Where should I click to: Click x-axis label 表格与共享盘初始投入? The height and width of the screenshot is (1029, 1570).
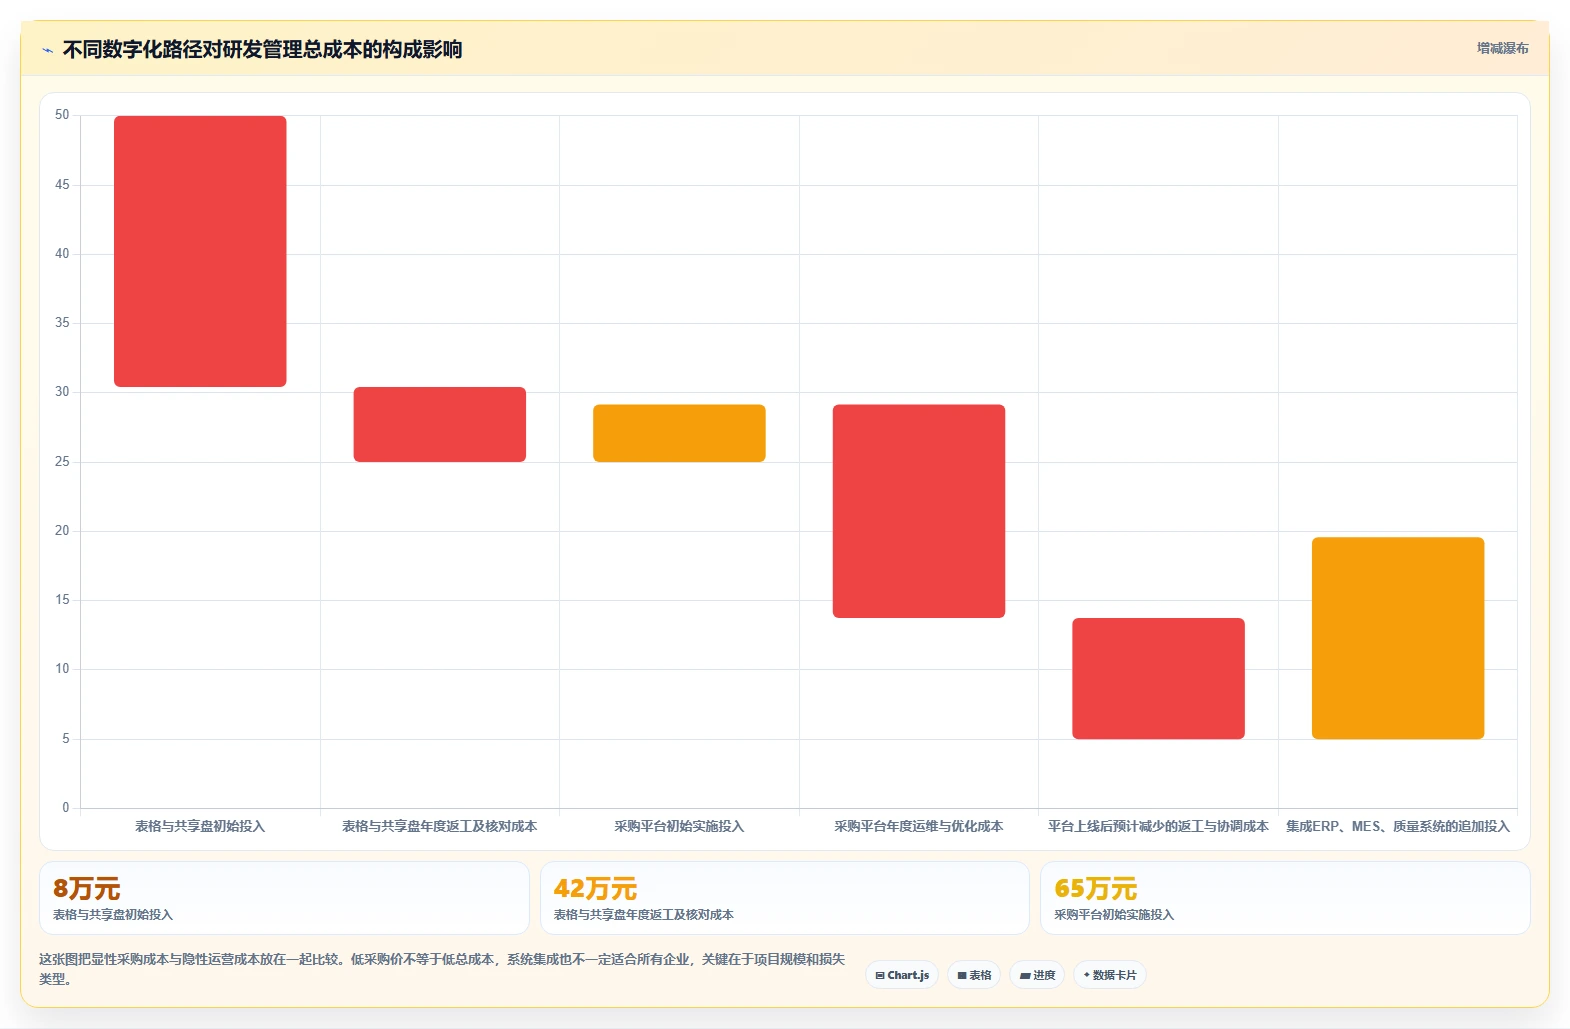(200, 826)
